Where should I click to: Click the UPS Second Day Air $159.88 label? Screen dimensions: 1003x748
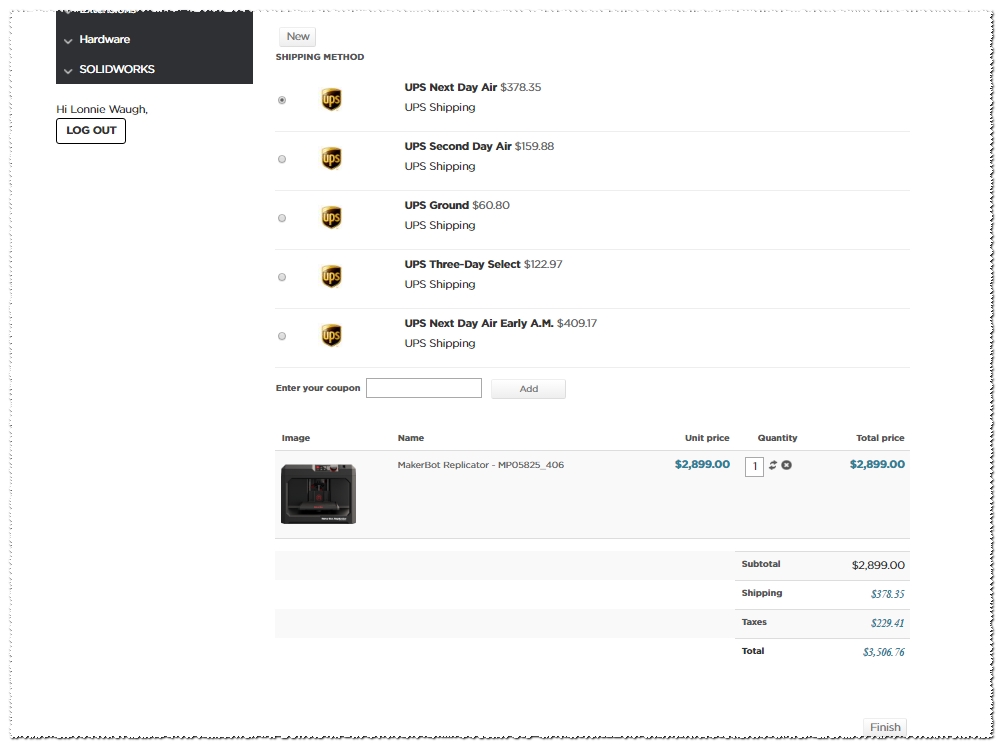(x=479, y=146)
